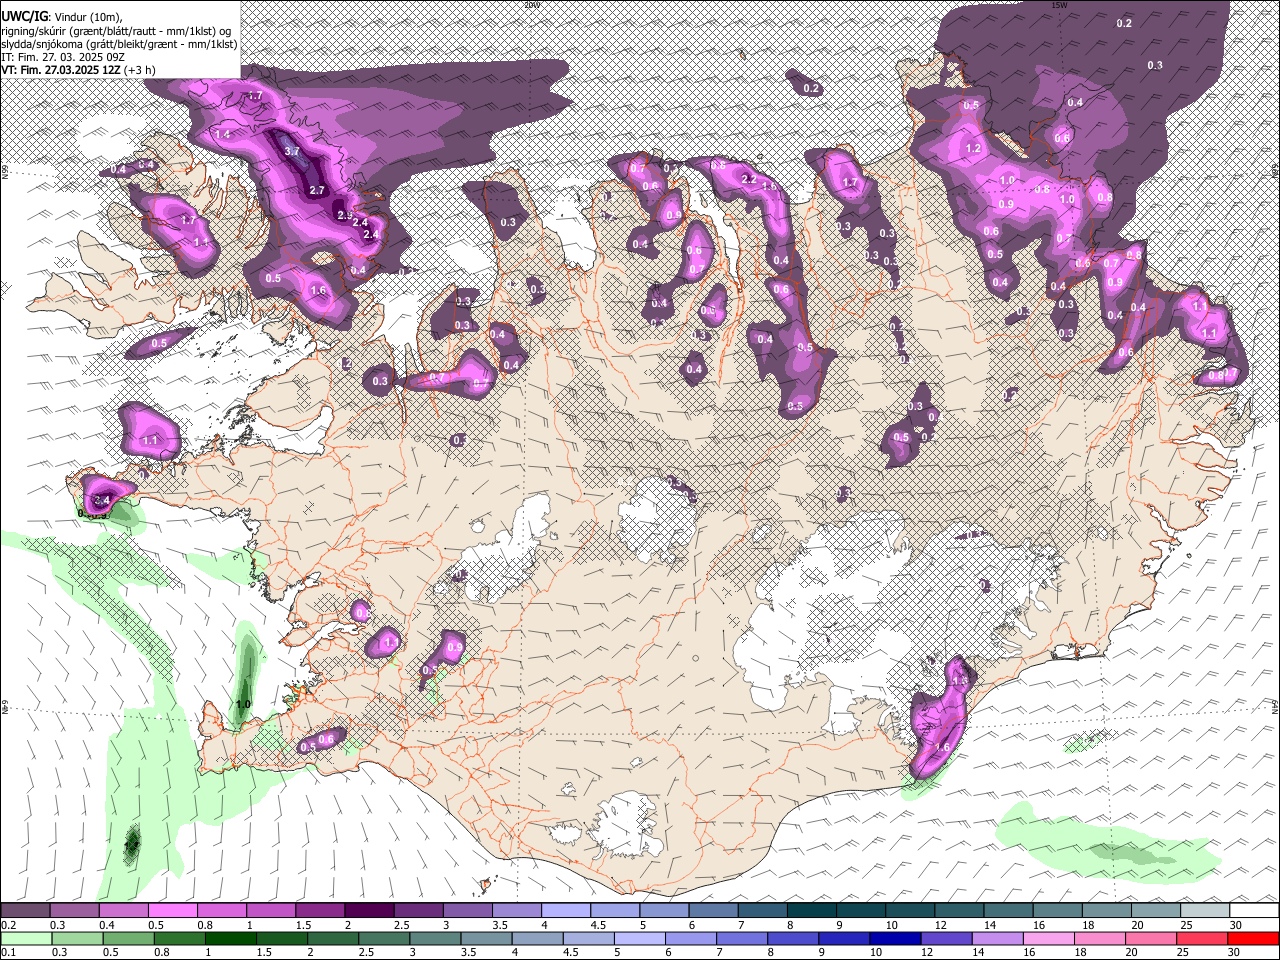Click the "0.2" label in the upper legend row
1280x960 pixels.
pos(8,925)
